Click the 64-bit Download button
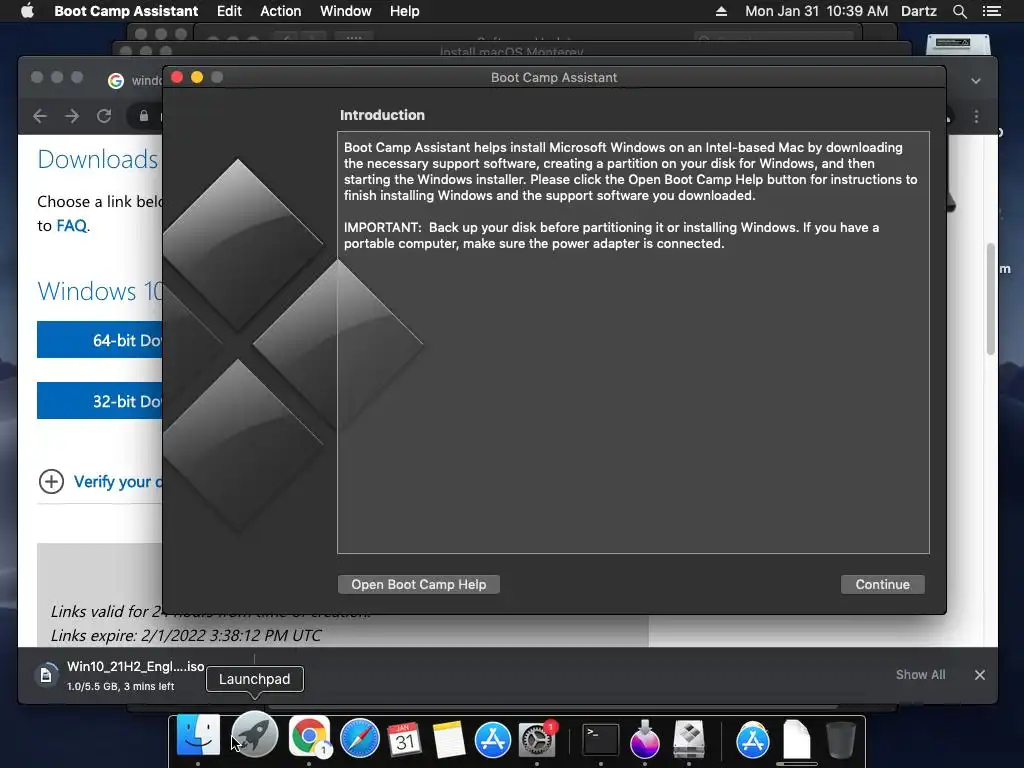 click(x=99, y=340)
